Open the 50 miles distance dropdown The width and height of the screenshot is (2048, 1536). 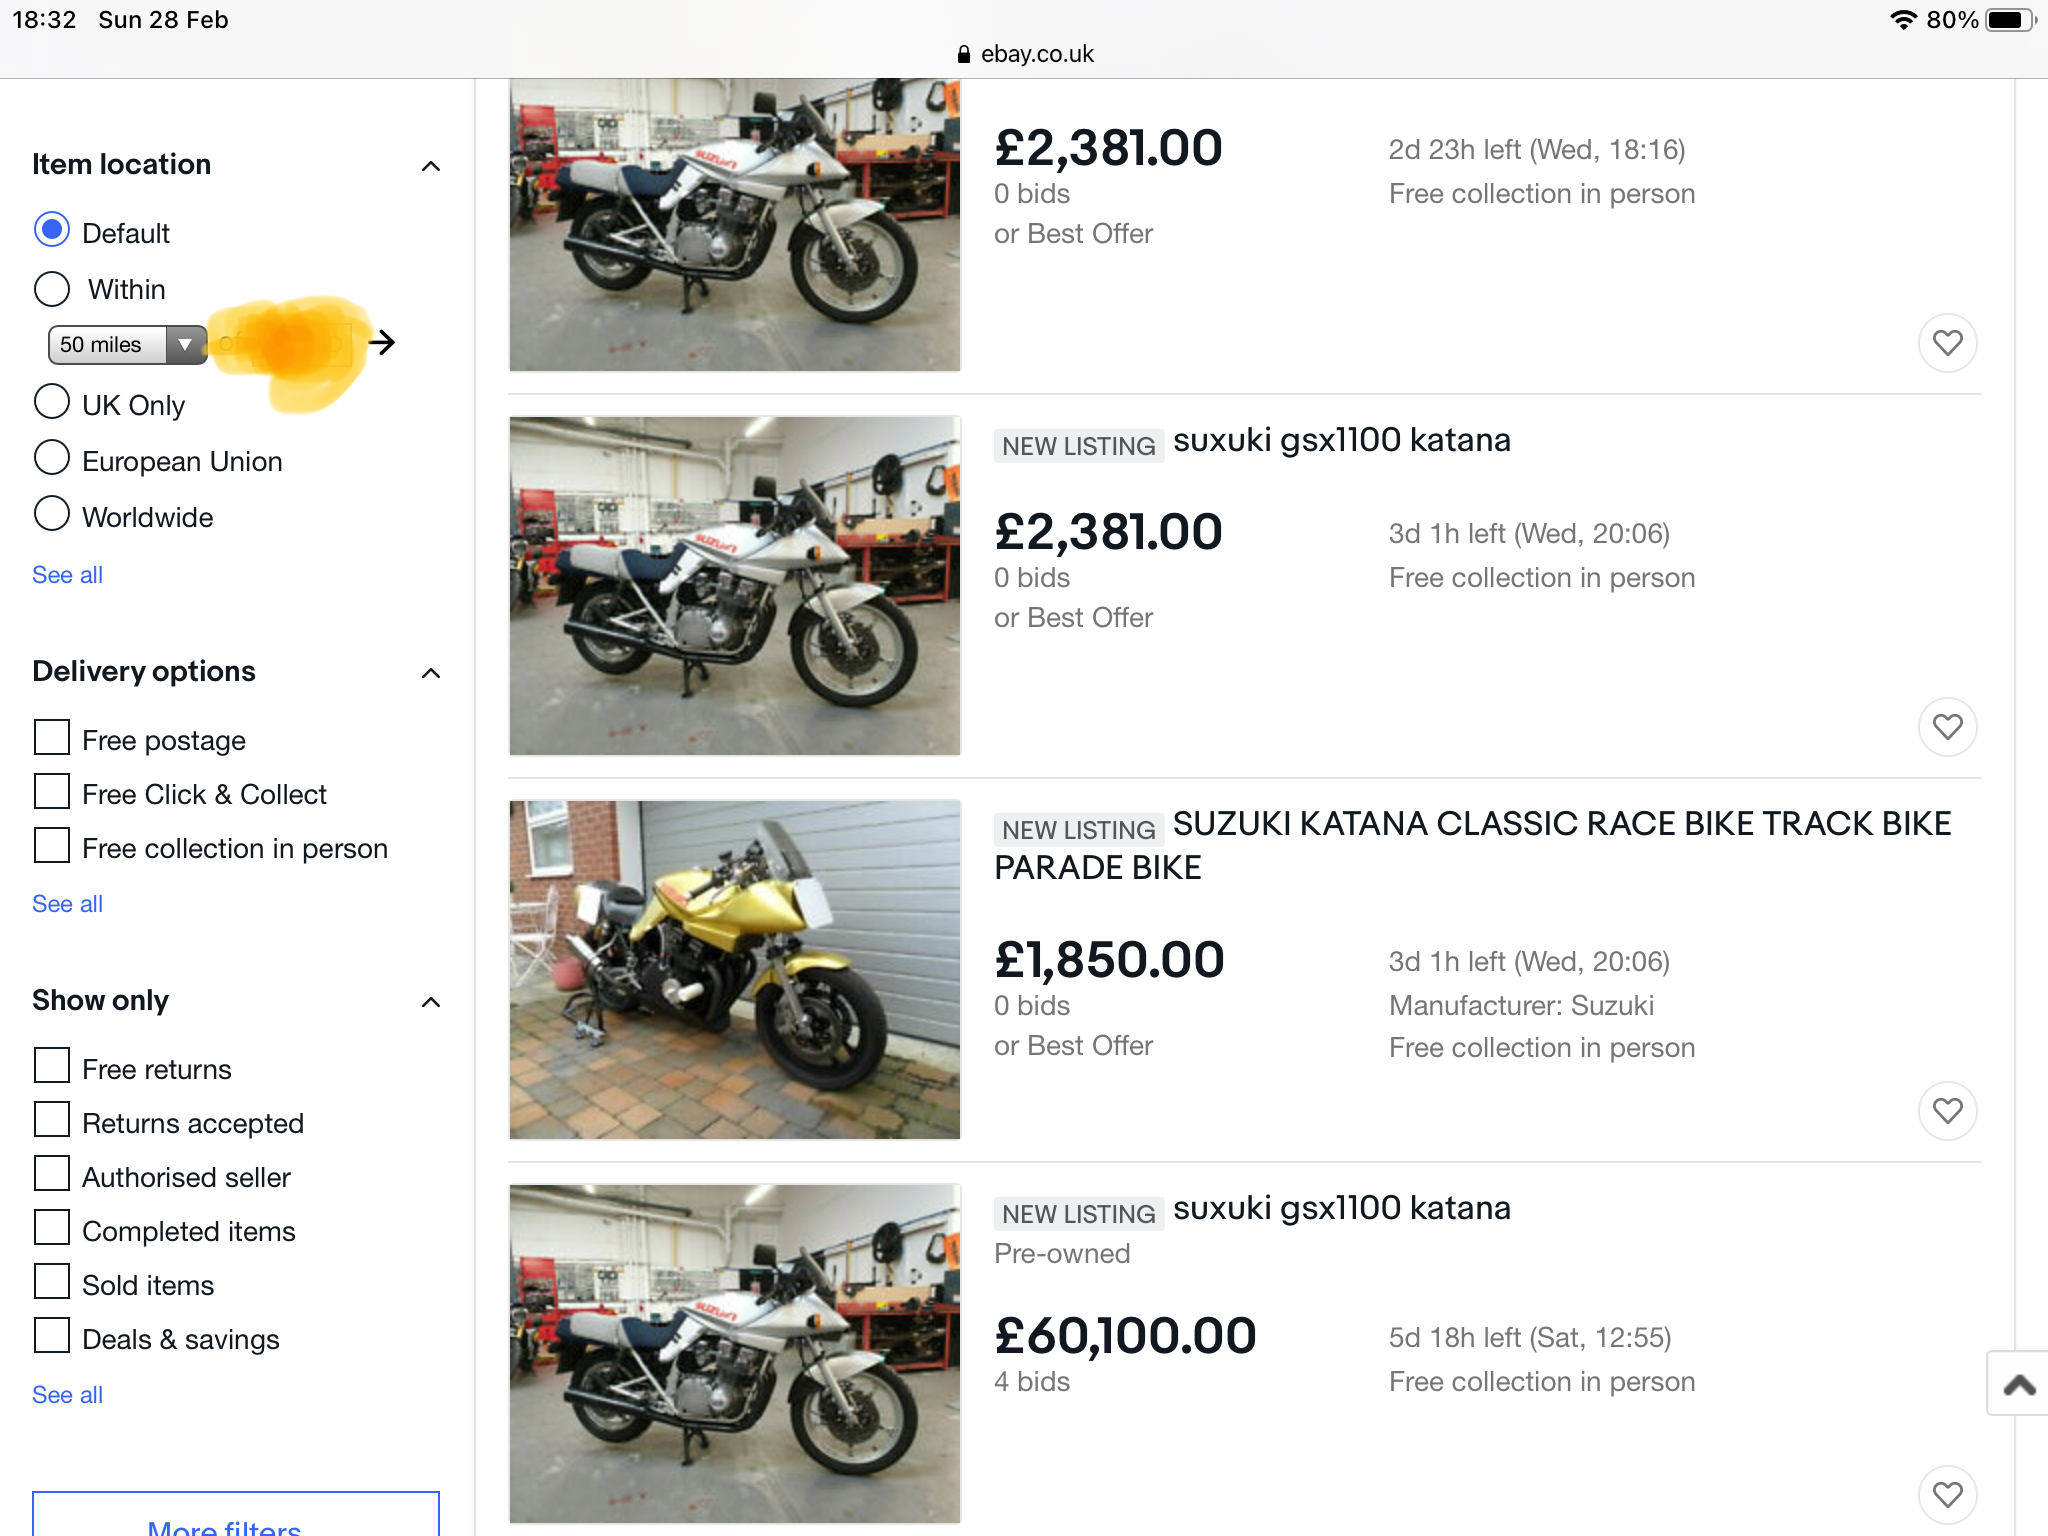point(126,345)
